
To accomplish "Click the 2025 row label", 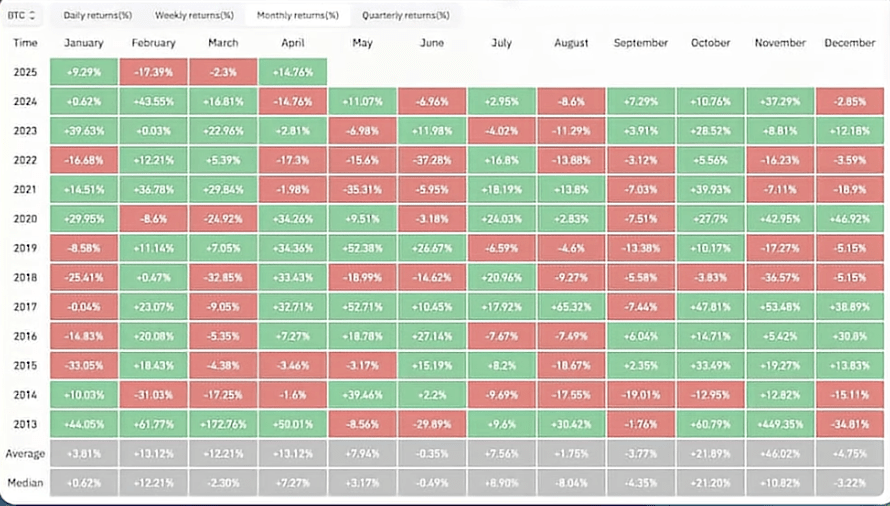I will [x=26, y=73].
